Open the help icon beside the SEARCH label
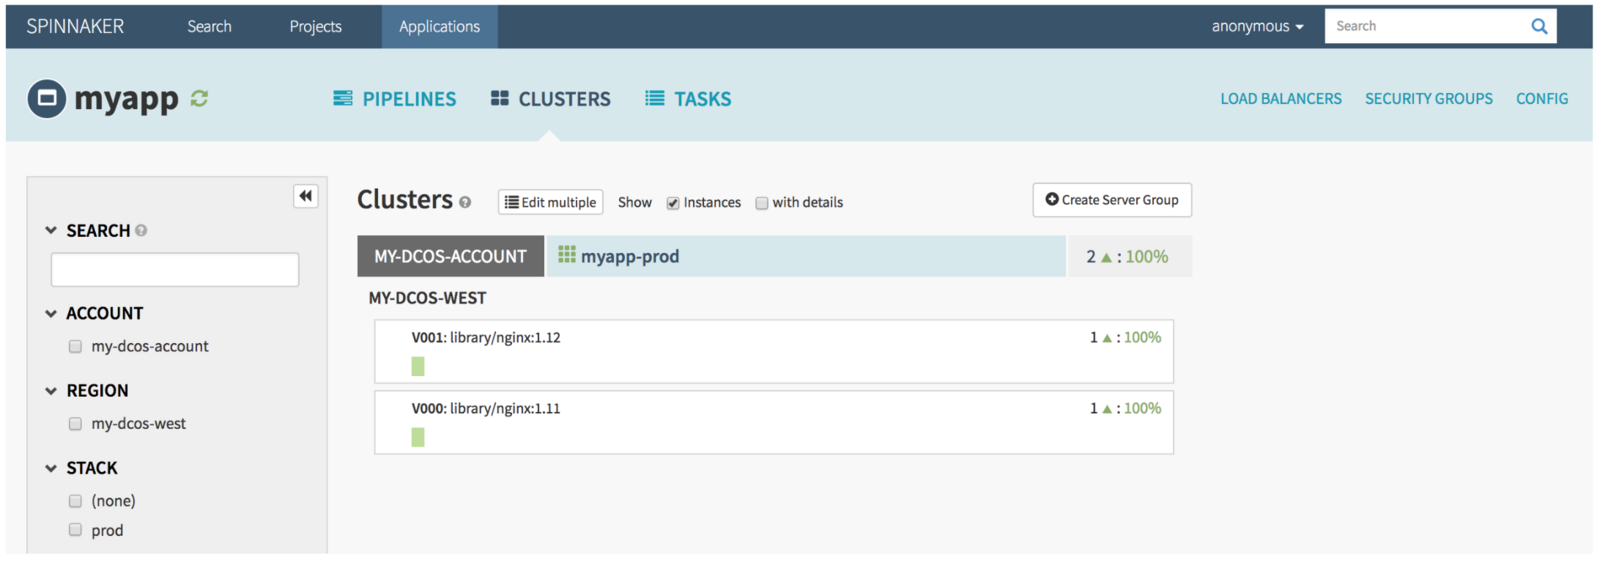The image size is (1600, 563). point(141,230)
